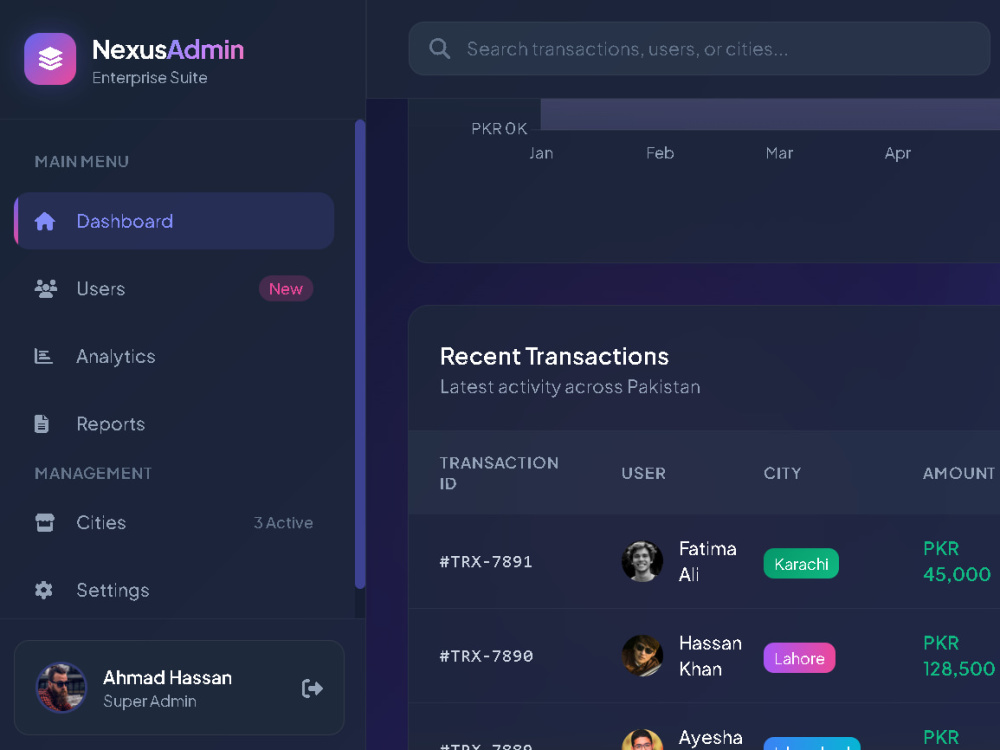Open the Dashboard menu item
Screen dimensions: 1000x750
(x=174, y=221)
